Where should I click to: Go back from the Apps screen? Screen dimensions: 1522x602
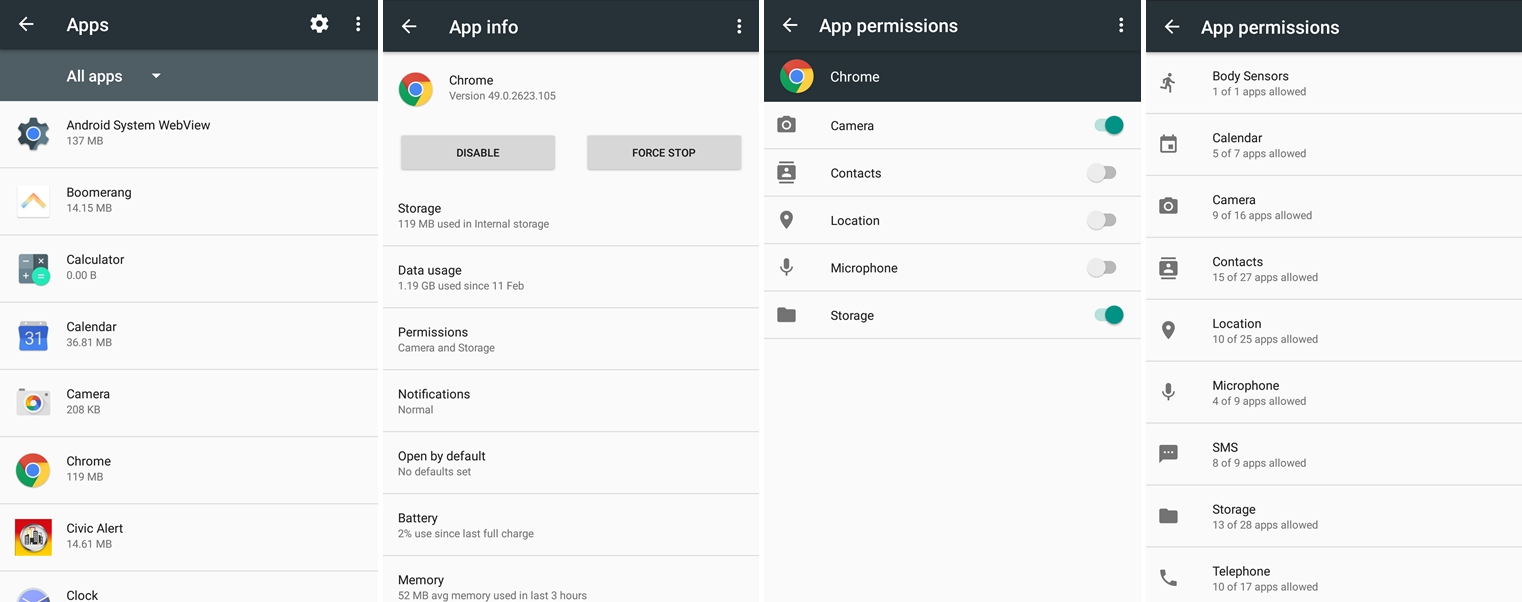coord(27,24)
